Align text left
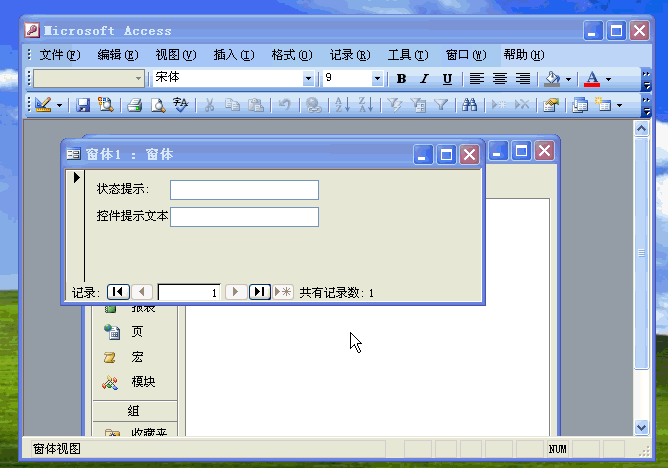 pyautogui.click(x=477, y=79)
